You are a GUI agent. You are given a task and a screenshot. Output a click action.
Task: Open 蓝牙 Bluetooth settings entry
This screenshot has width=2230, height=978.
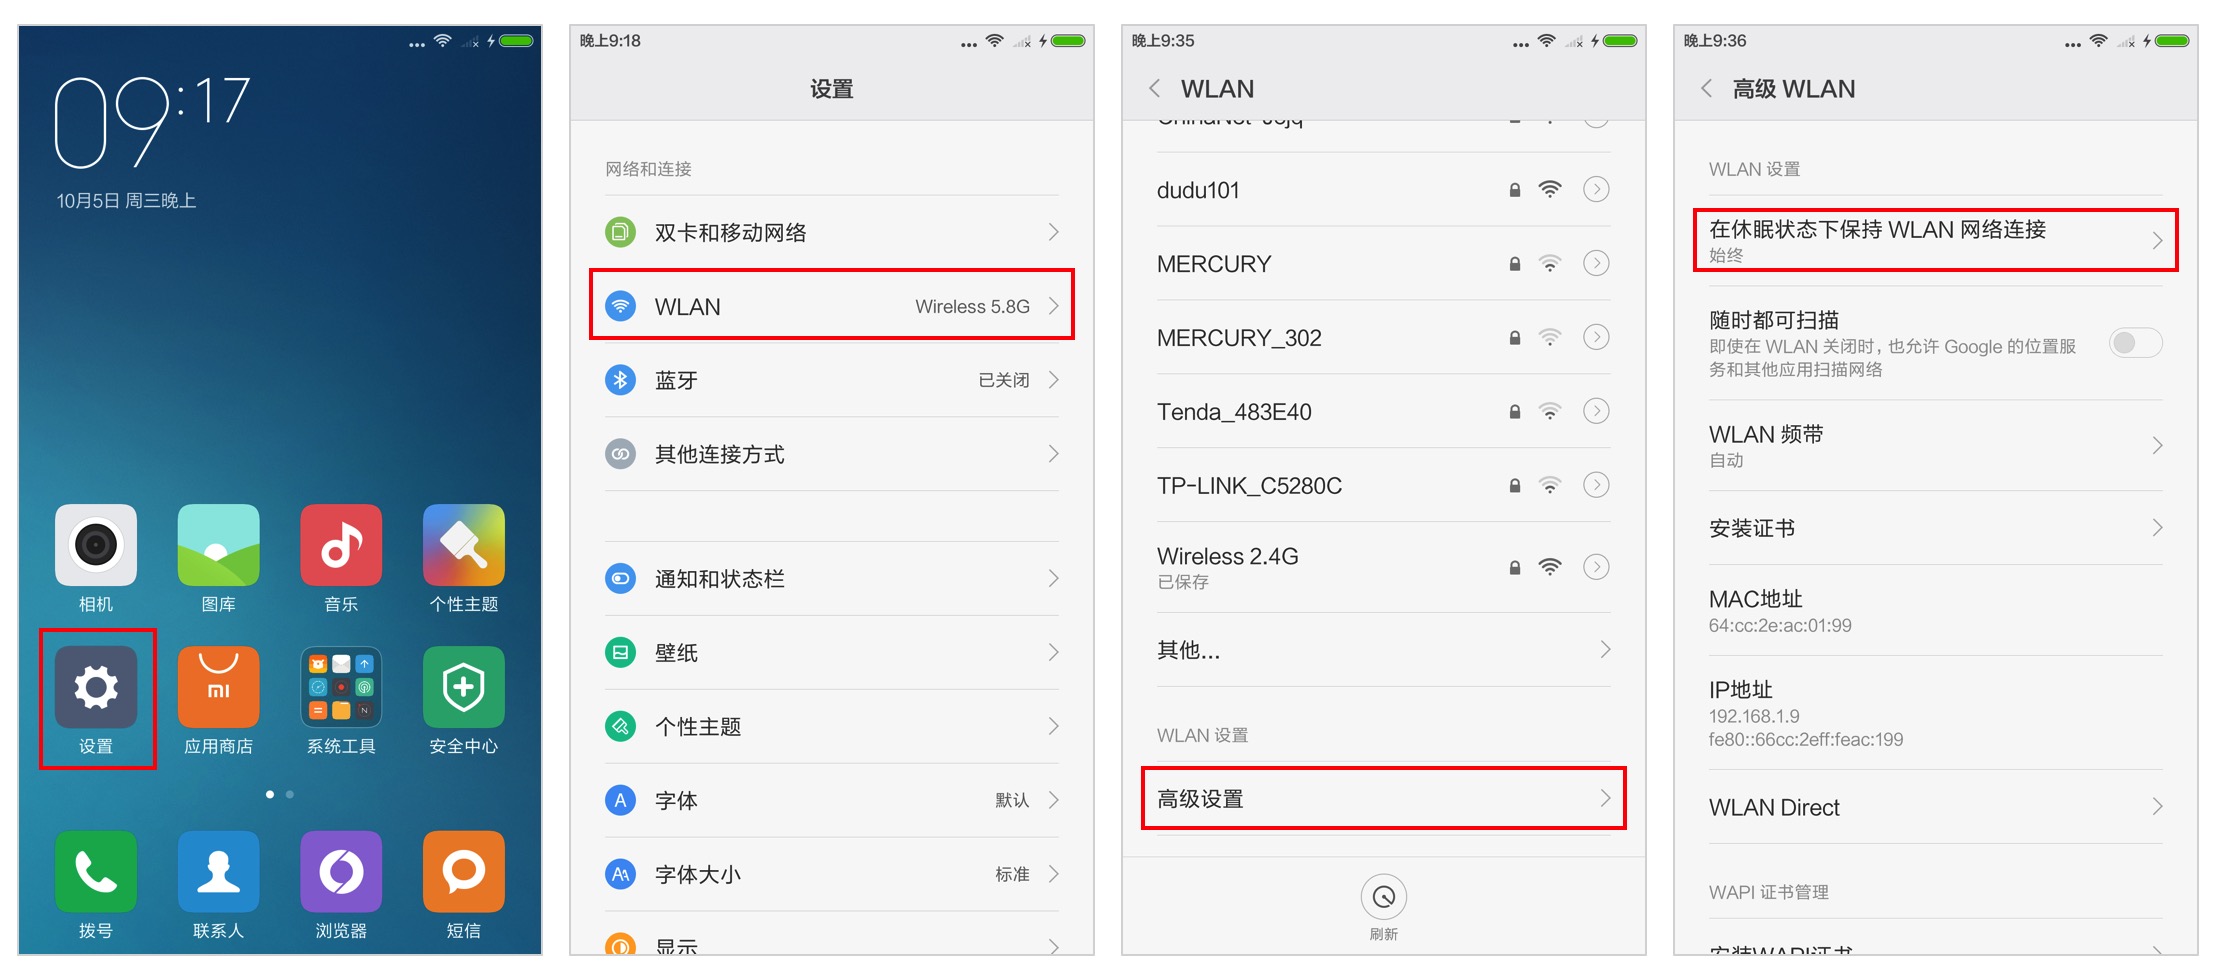(832, 380)
